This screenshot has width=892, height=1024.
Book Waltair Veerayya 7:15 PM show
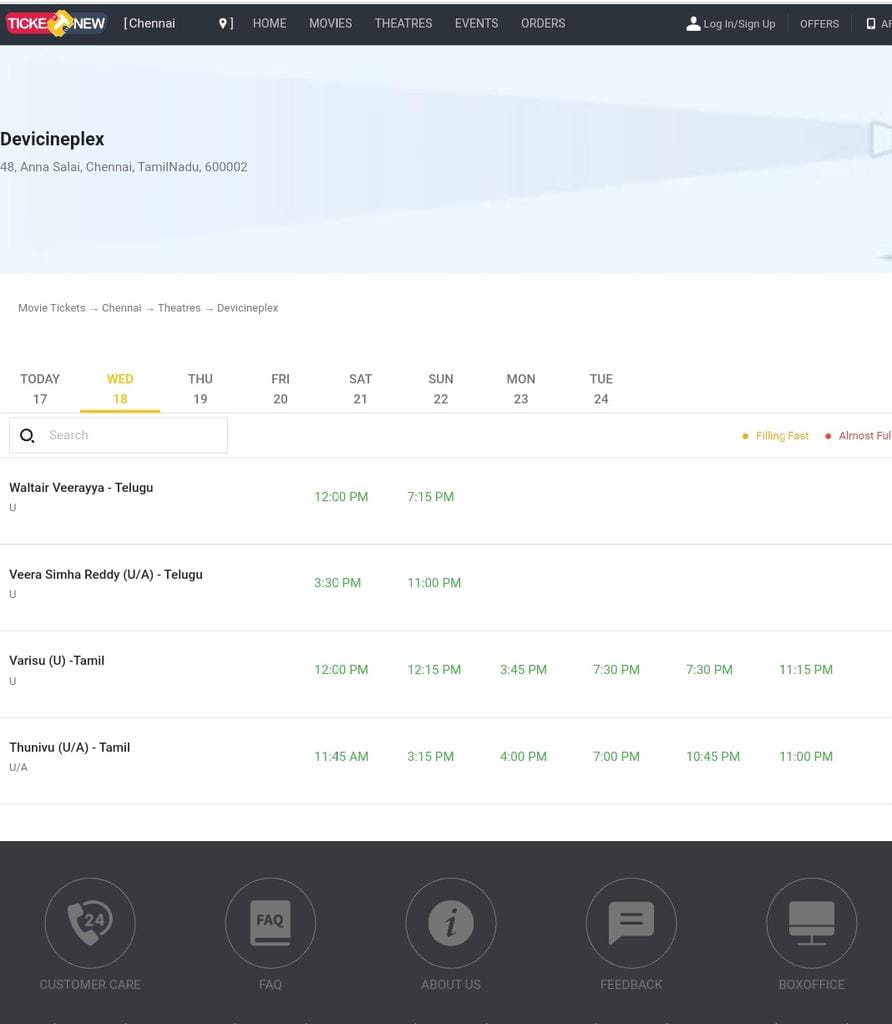(430, 497)
